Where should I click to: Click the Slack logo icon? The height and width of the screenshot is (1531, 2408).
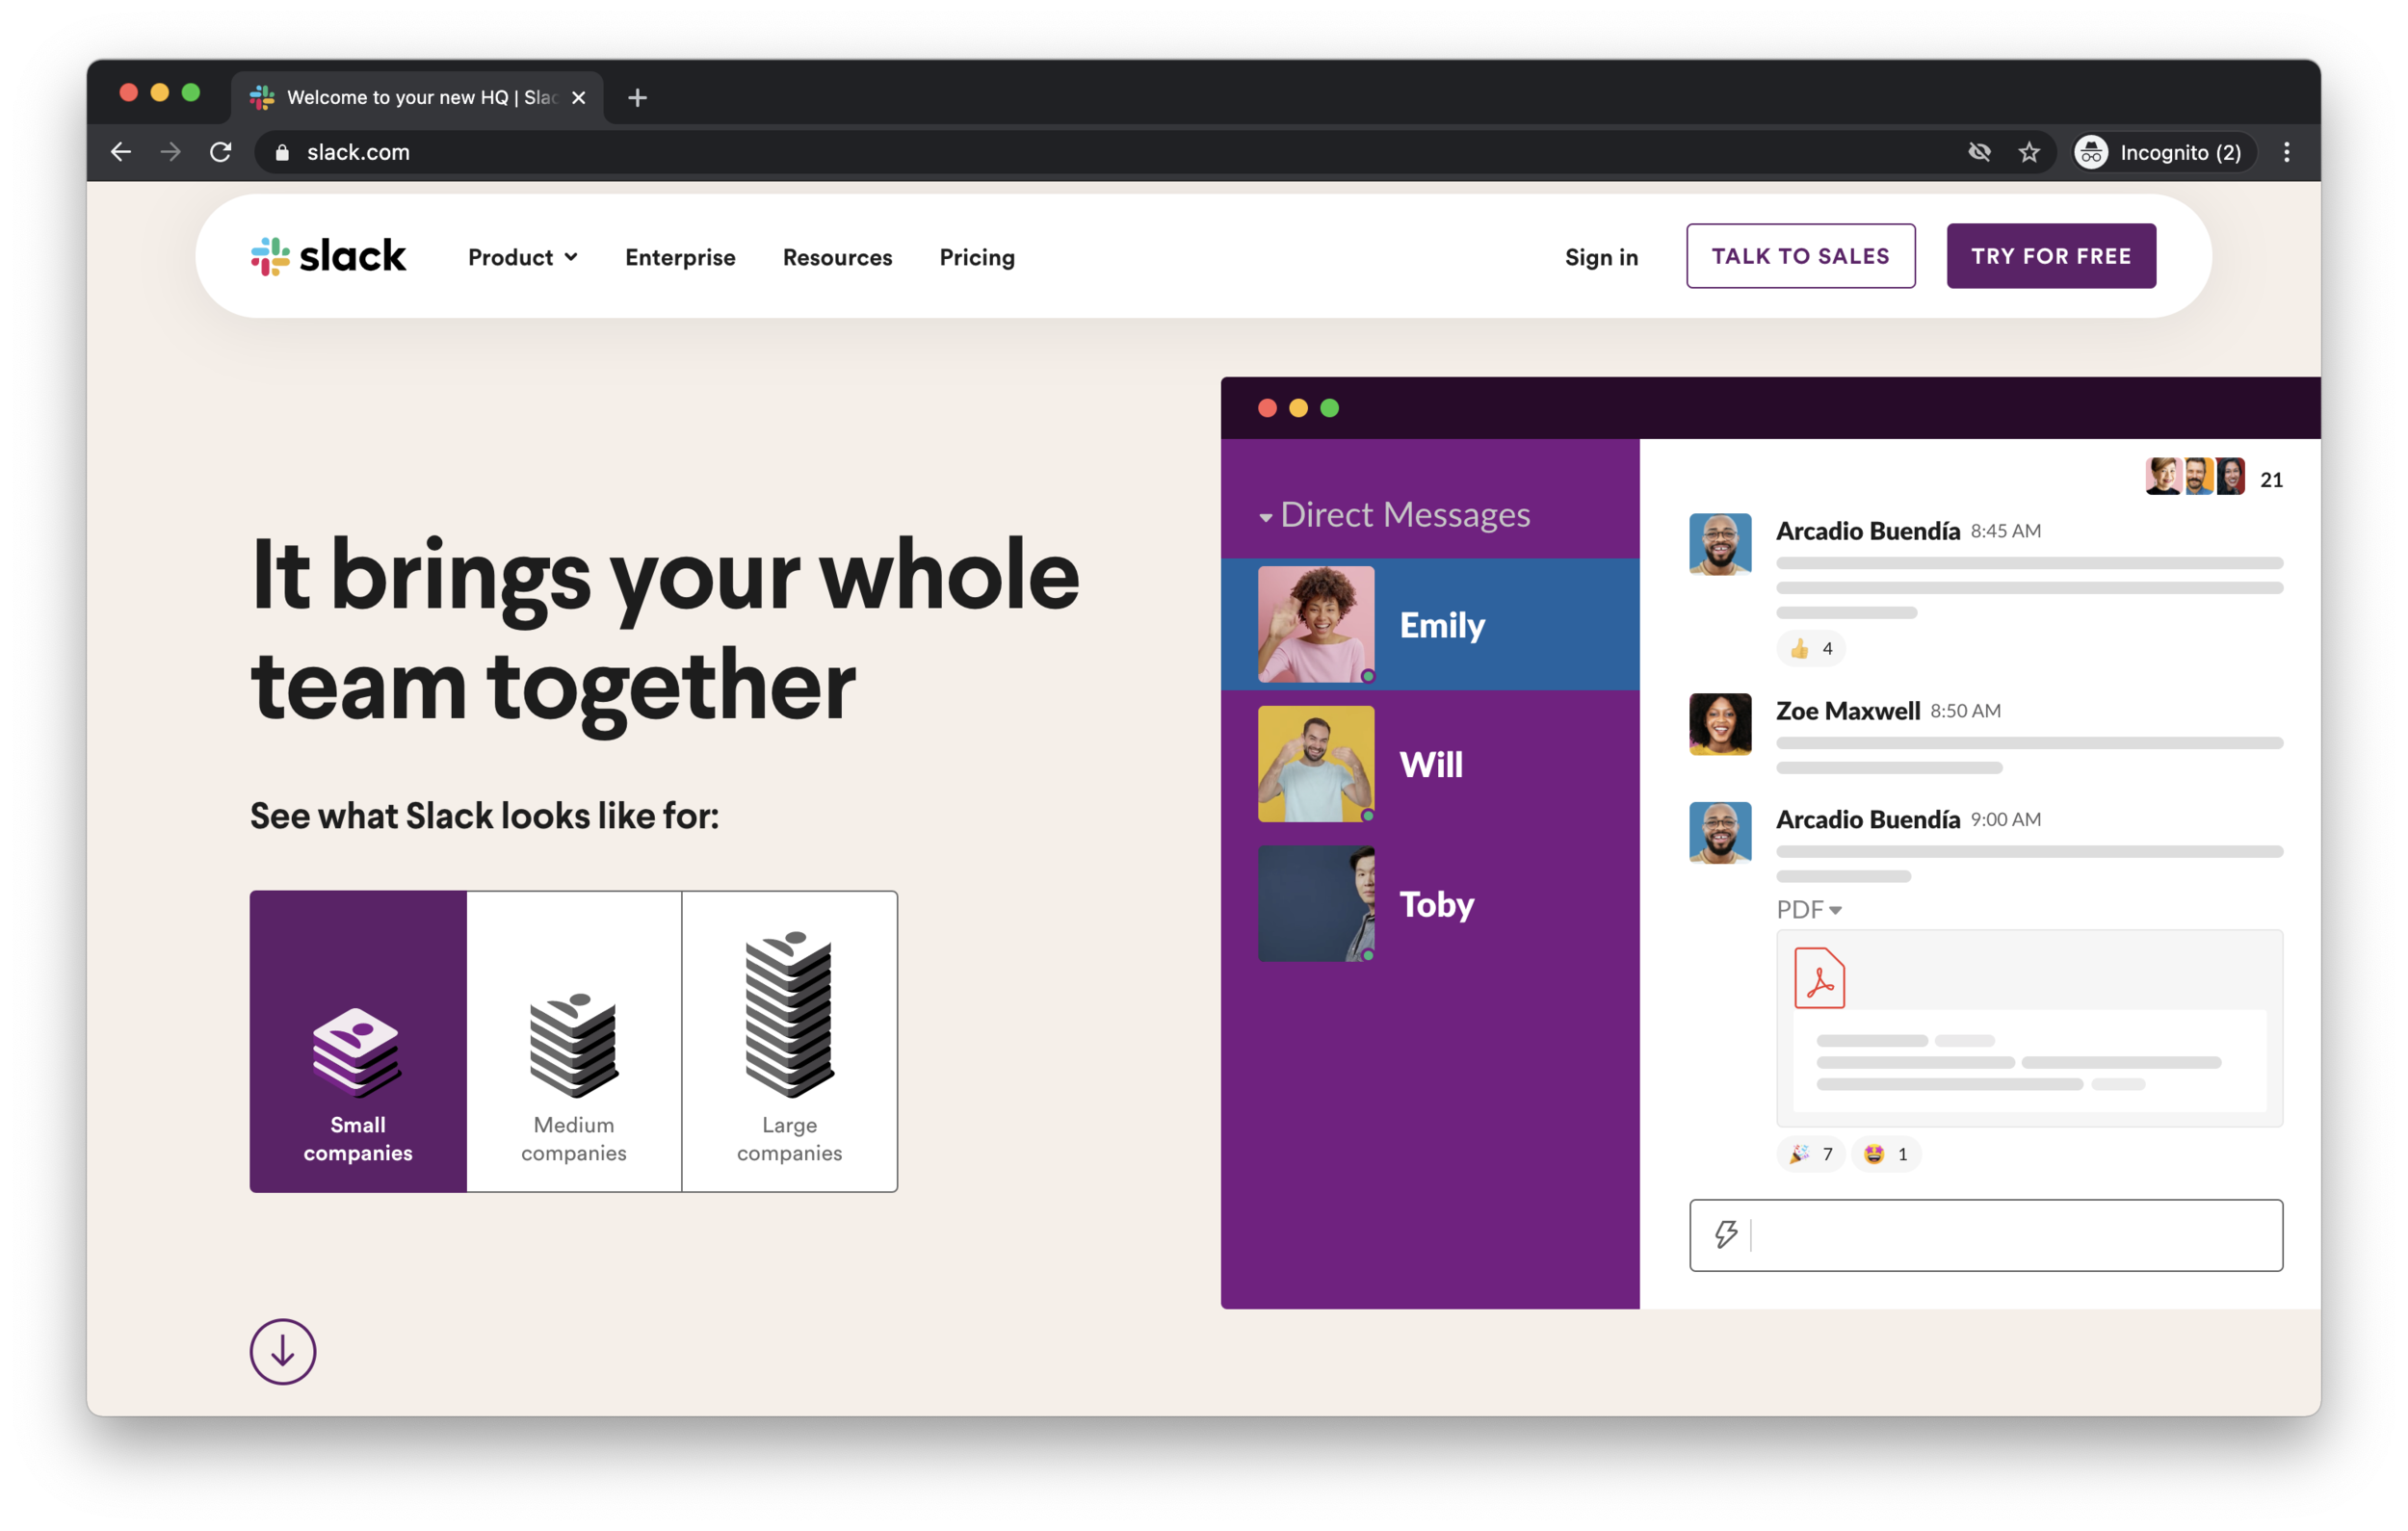tap(272, 258)
